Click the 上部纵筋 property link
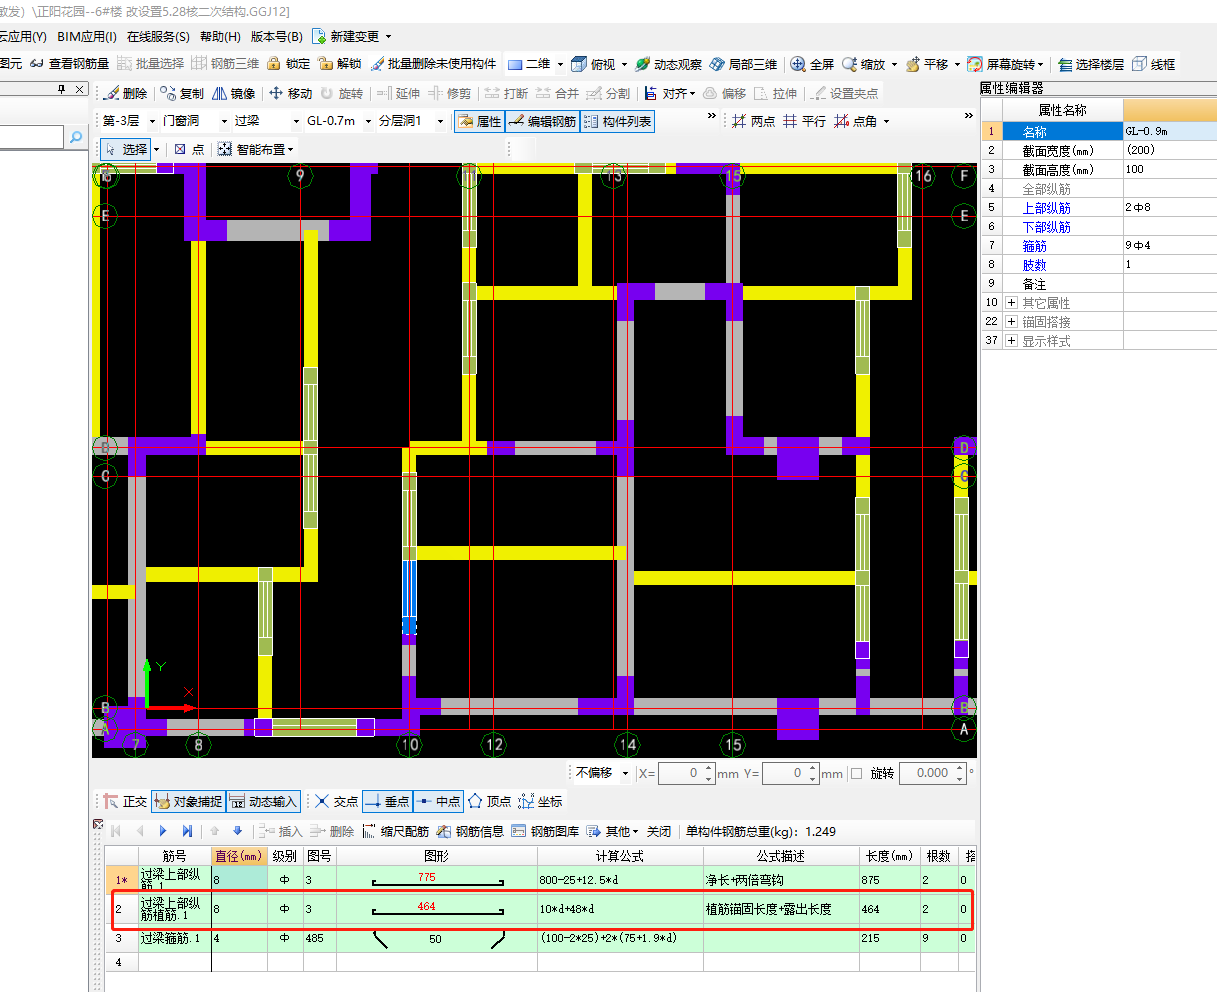Screen dimensions: 1217x992 coord(1046,208)
